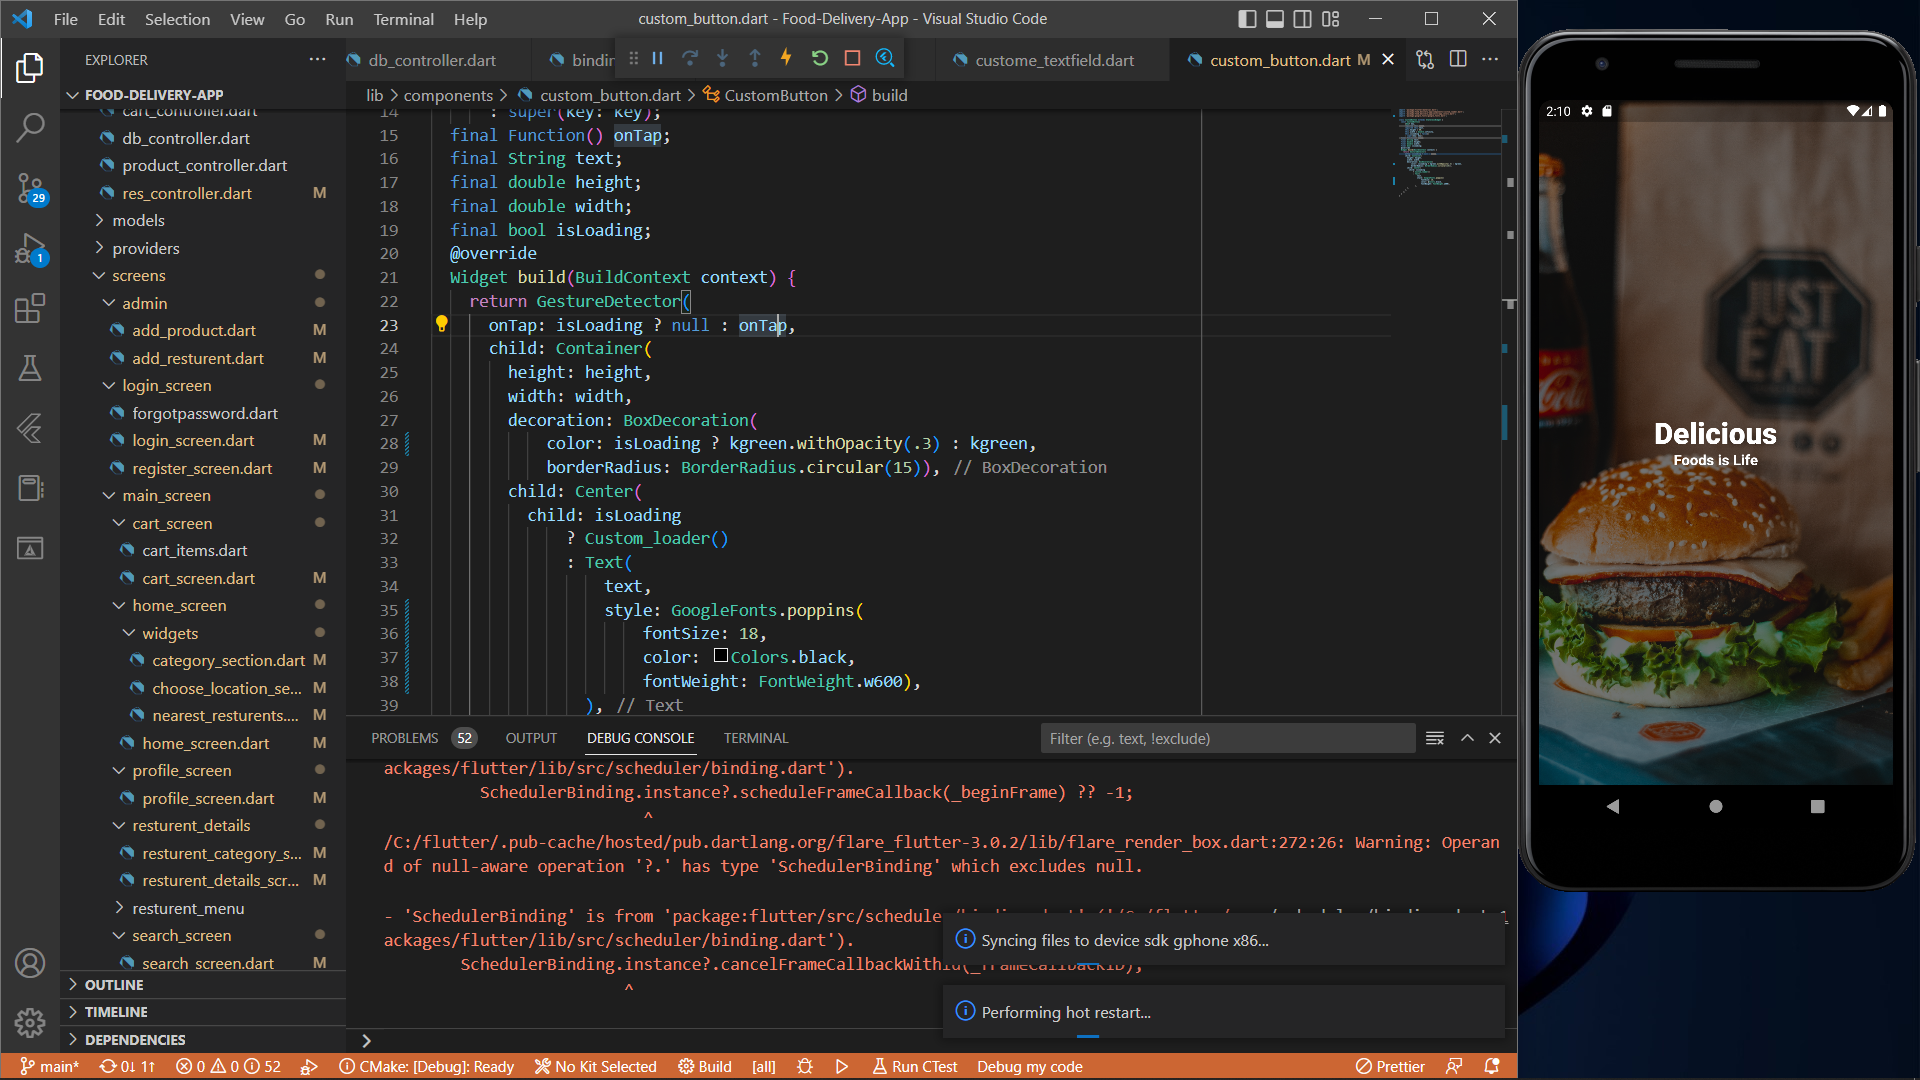Pause the running debug session
This screenshot has width=1920, height=1080.
coord(657,58)
